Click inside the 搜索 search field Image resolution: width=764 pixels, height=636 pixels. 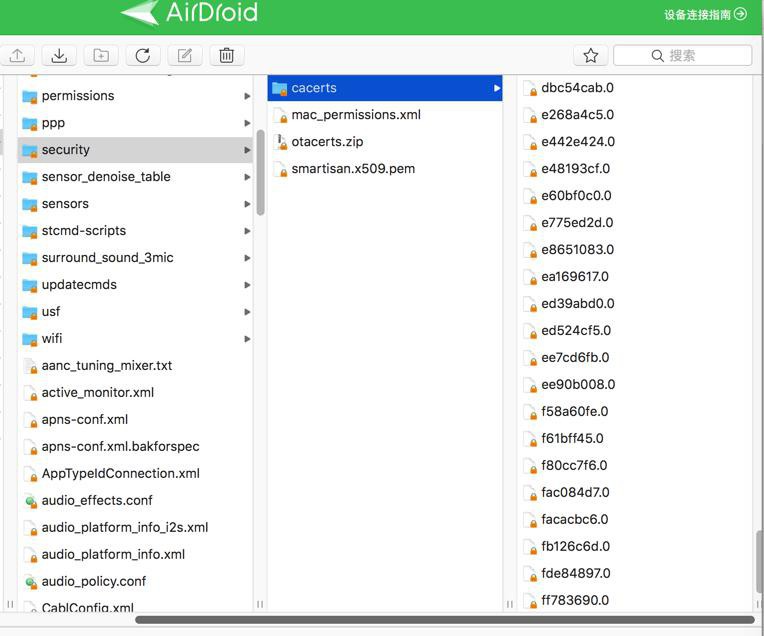(x=682, y=56)
